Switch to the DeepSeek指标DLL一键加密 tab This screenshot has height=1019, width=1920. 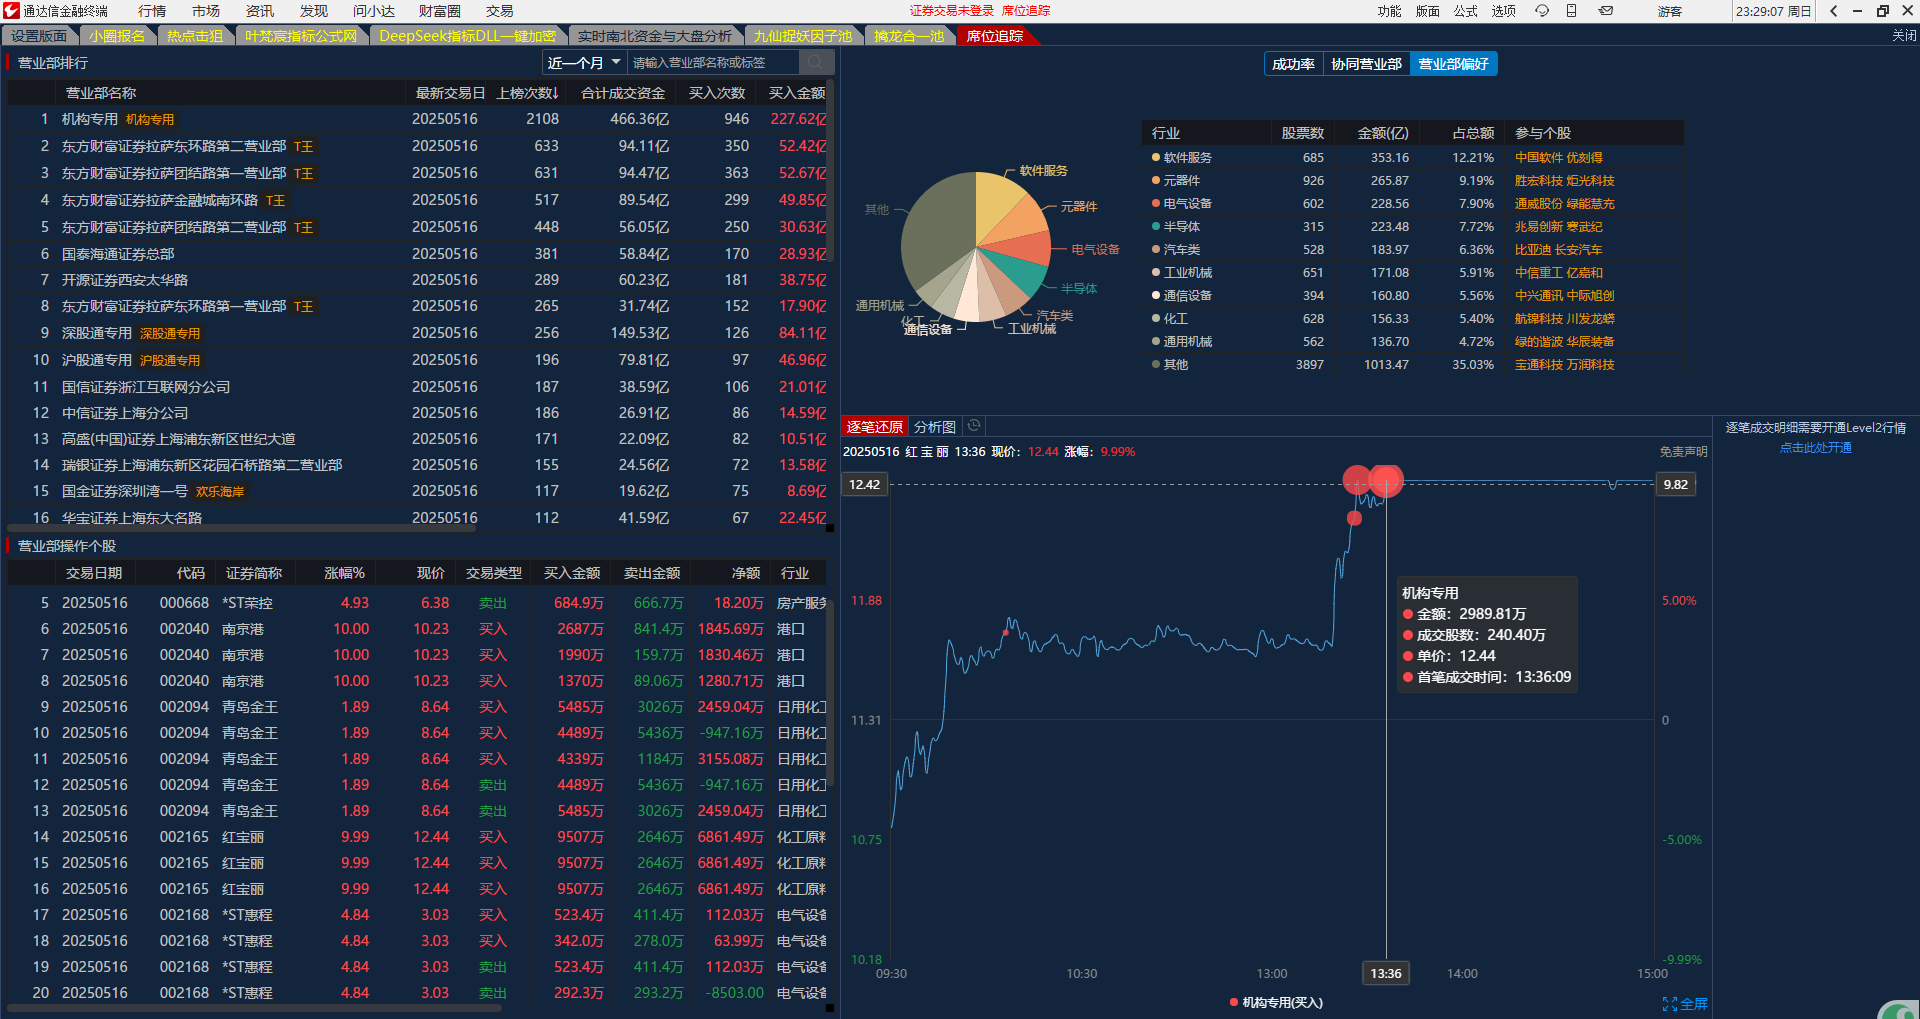pos(467,36)
